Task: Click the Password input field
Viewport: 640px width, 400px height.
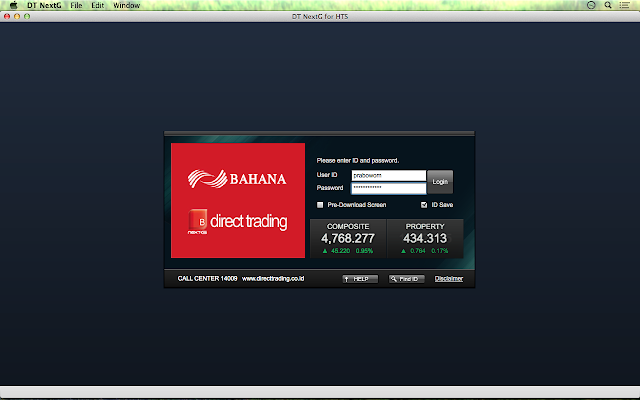Action: pyautogui.click(x=389, y=188)
